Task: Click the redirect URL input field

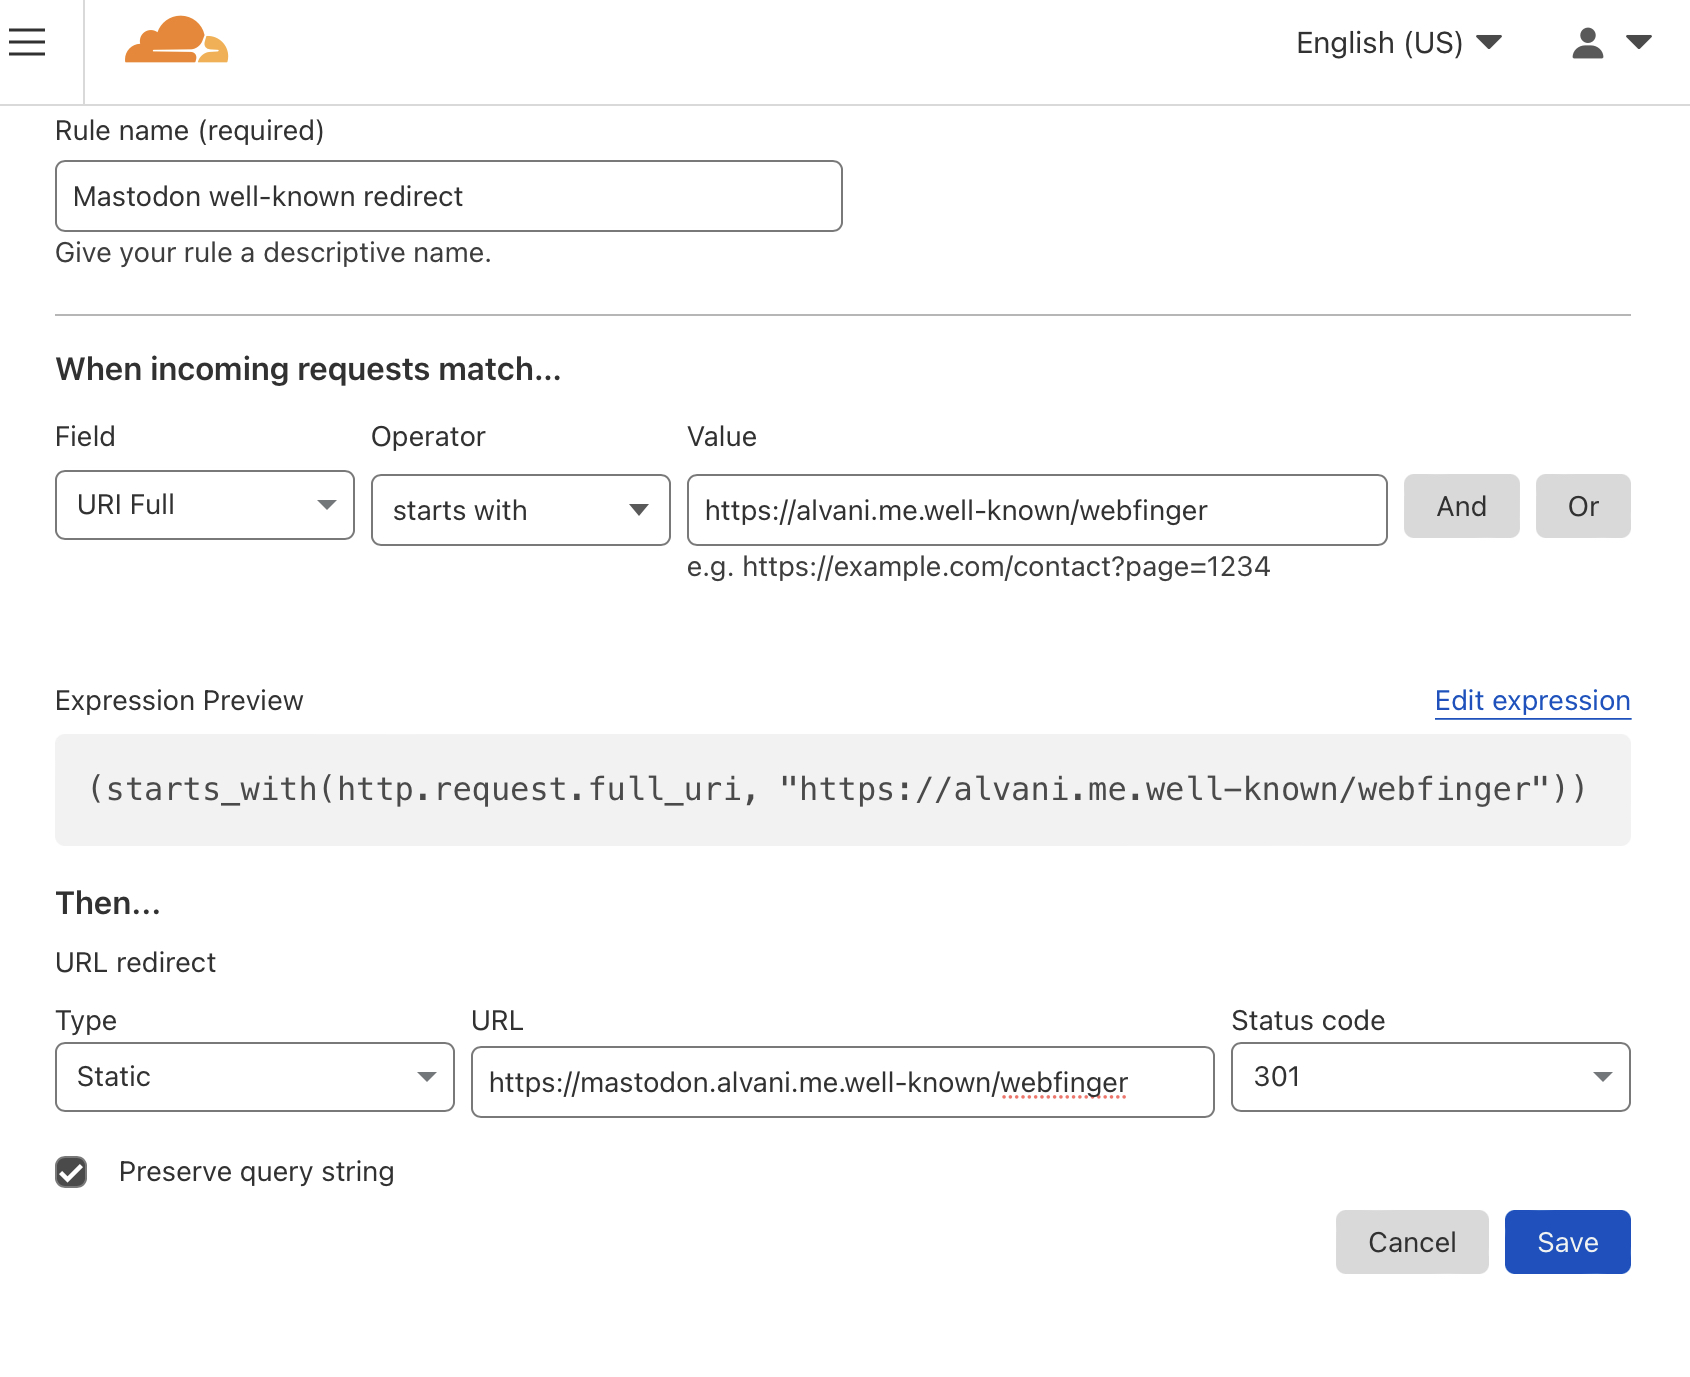Action: pos(842,1082)
